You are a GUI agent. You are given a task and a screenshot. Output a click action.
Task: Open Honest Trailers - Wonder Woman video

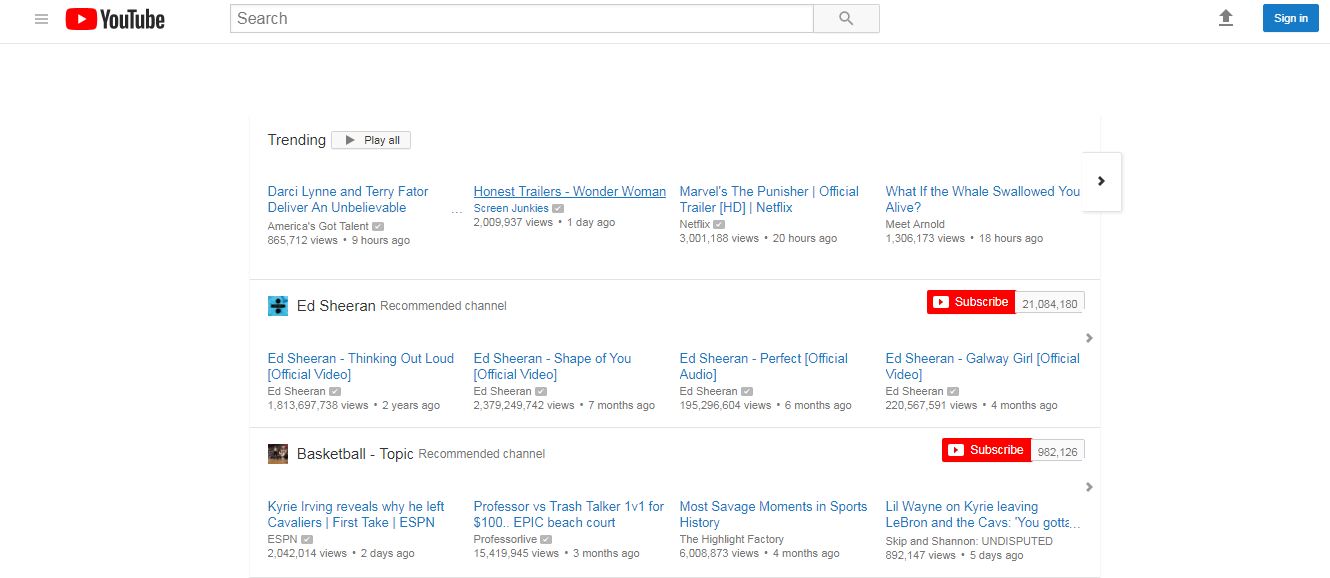570,191
